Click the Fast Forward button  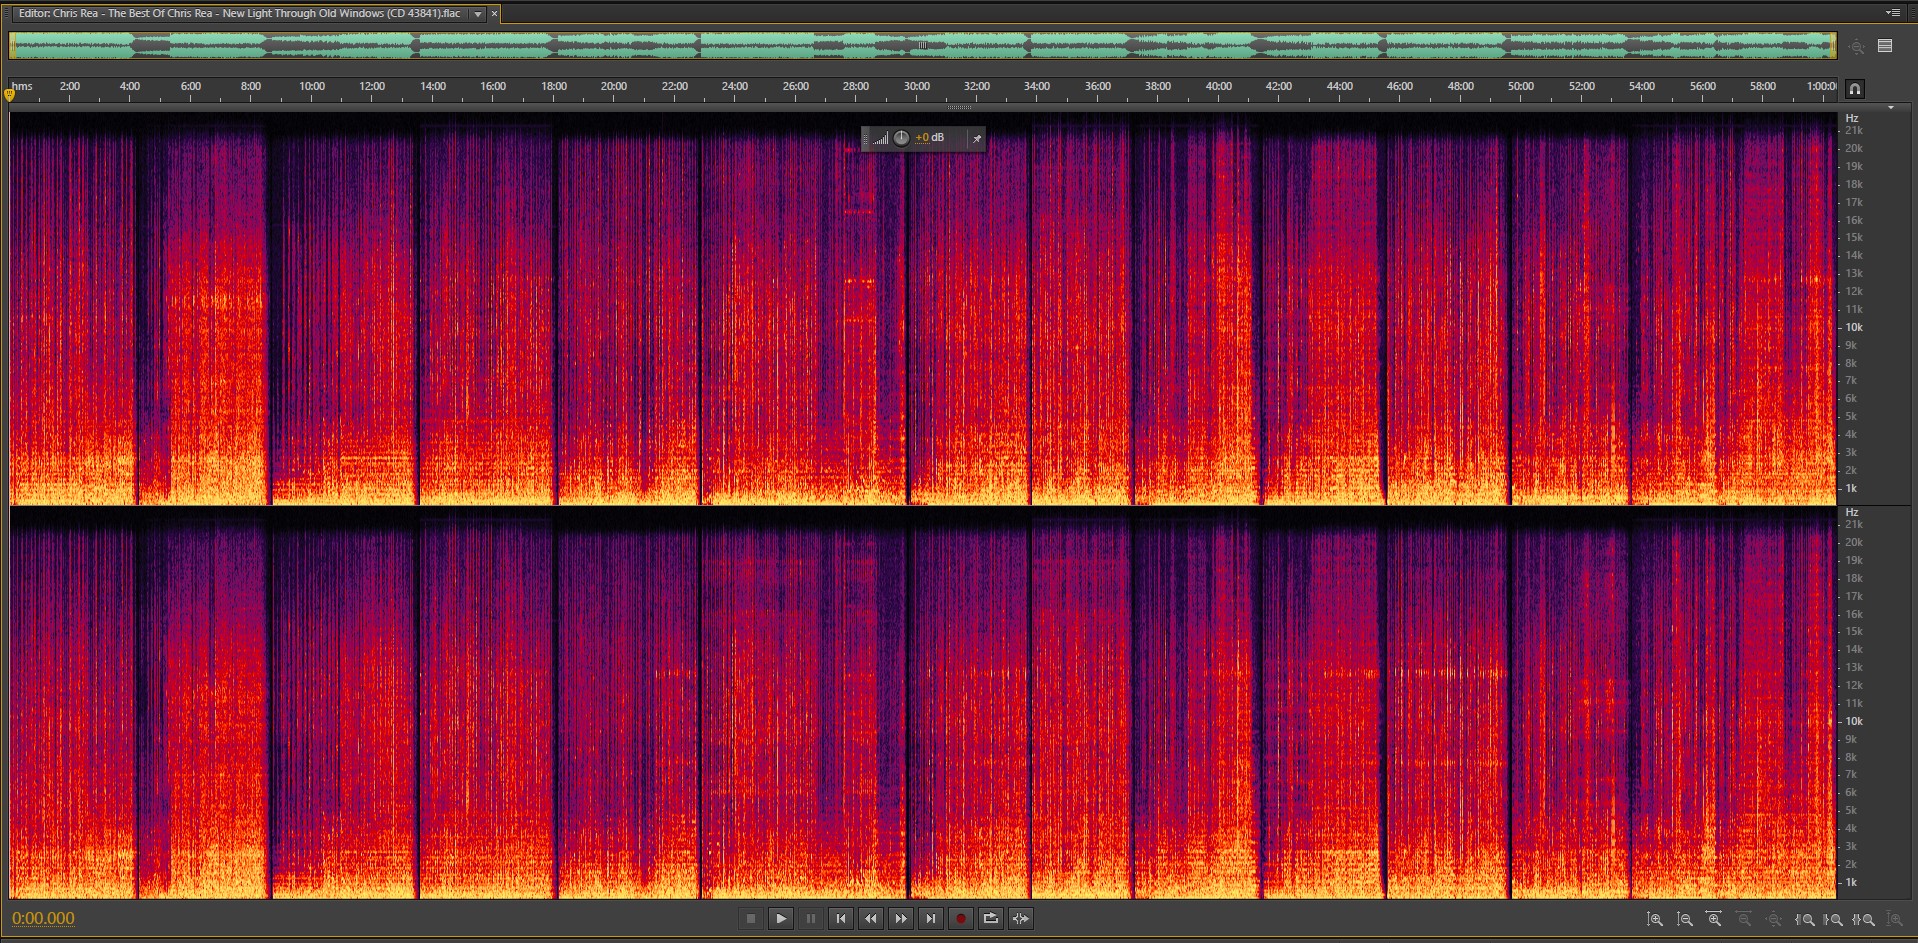[901, 918]
